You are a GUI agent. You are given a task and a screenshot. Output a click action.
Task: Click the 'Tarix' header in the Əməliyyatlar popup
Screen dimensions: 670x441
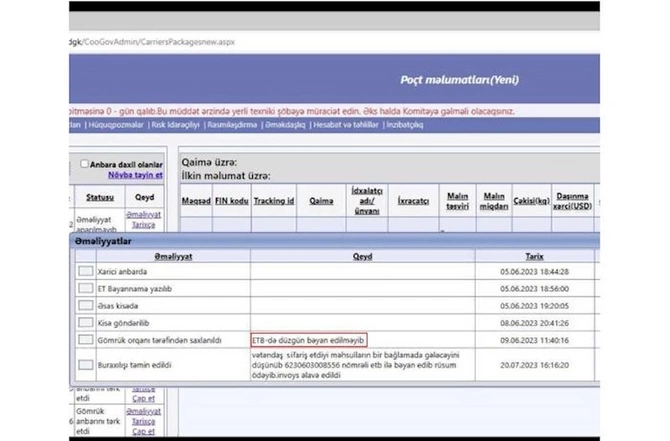click(535, 256)
